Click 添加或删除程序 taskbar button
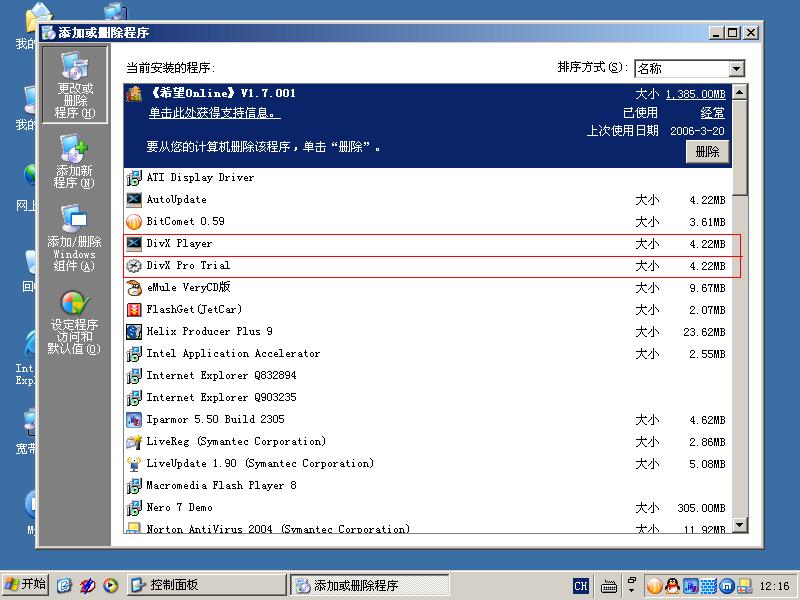The height and width of the screenshot is (600, 800). click(x=370, y=585)
